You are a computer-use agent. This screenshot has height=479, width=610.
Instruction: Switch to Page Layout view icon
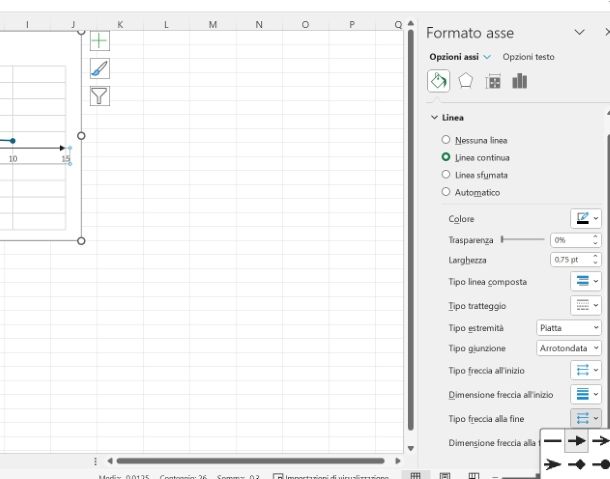[445, 475]
